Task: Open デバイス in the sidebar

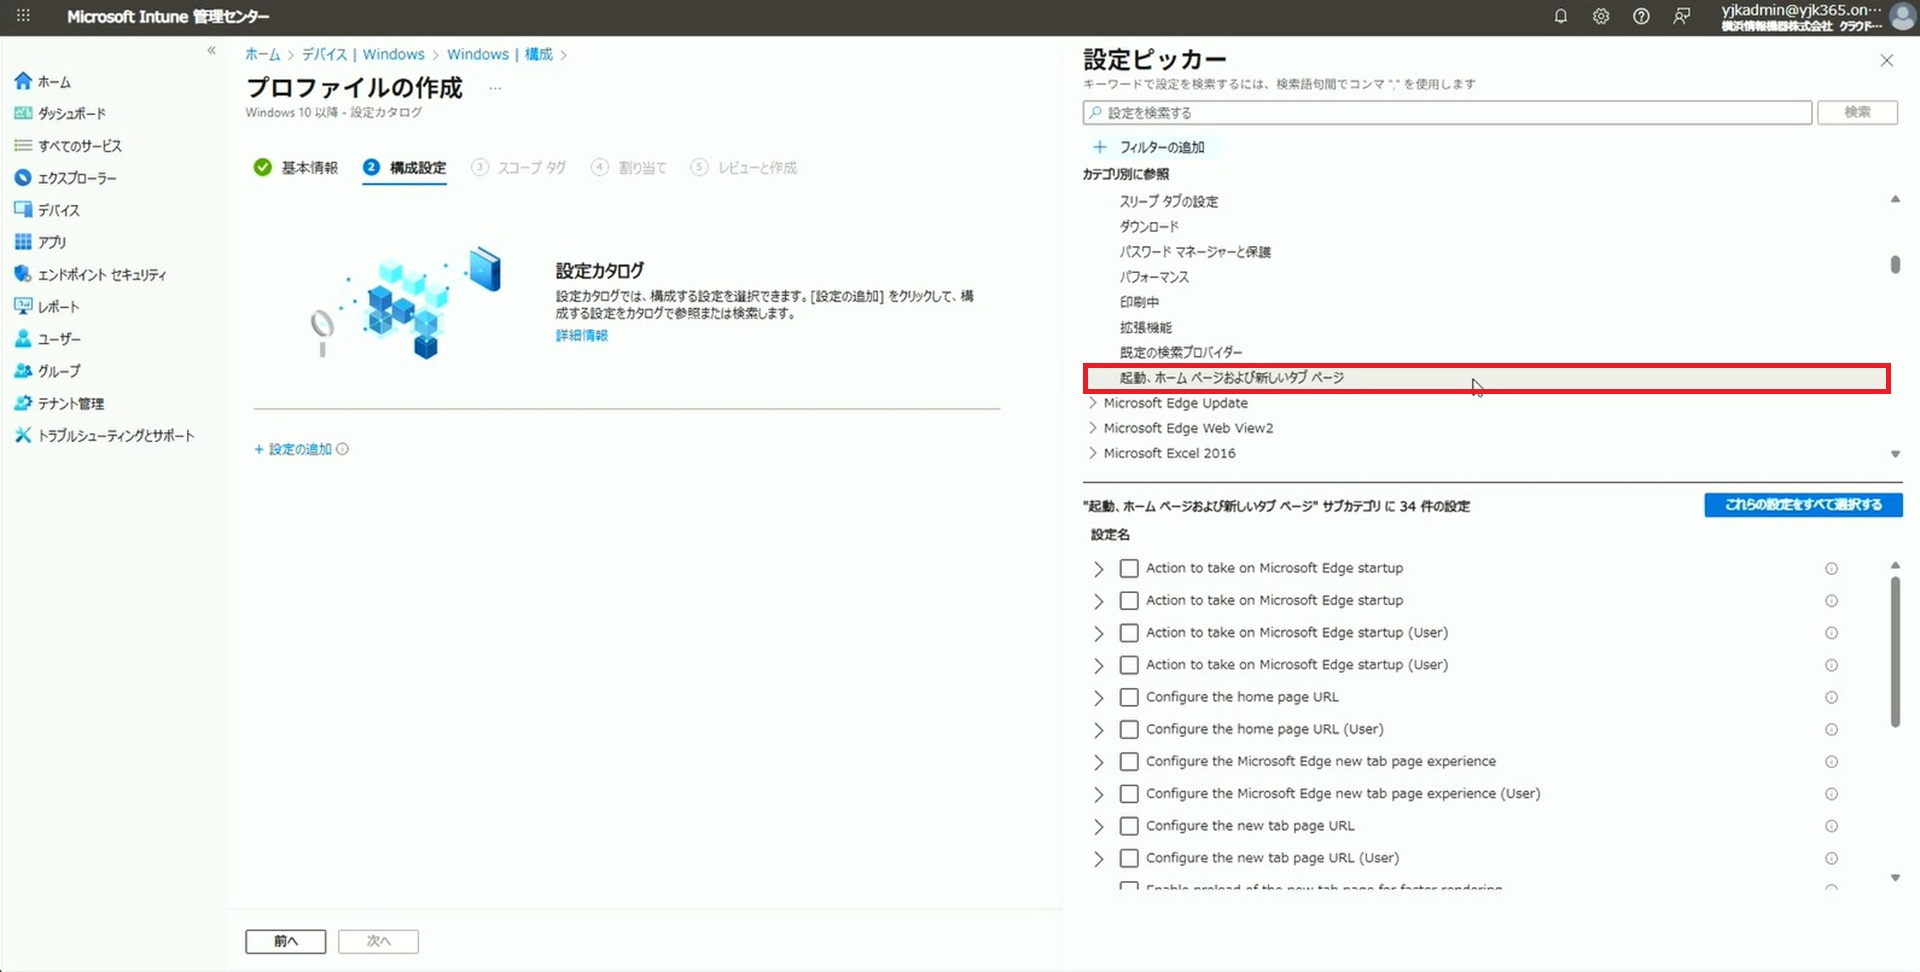Action: [x=58, y=210]
